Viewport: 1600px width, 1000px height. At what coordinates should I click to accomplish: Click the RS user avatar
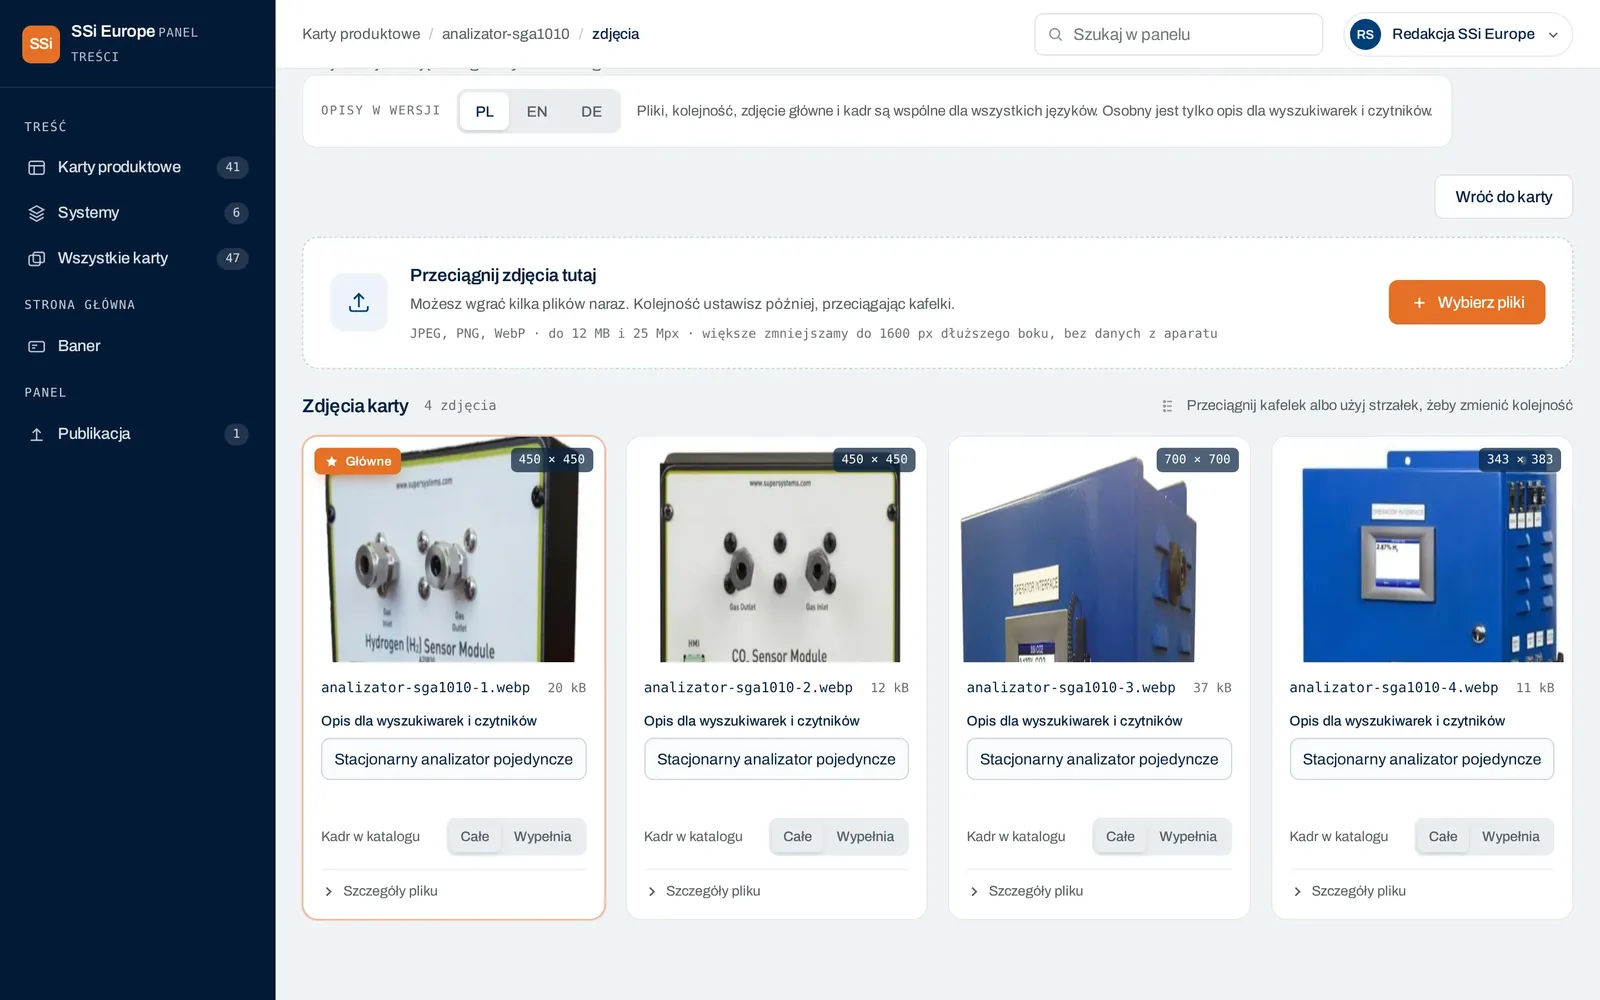[x=1365, y=35]
